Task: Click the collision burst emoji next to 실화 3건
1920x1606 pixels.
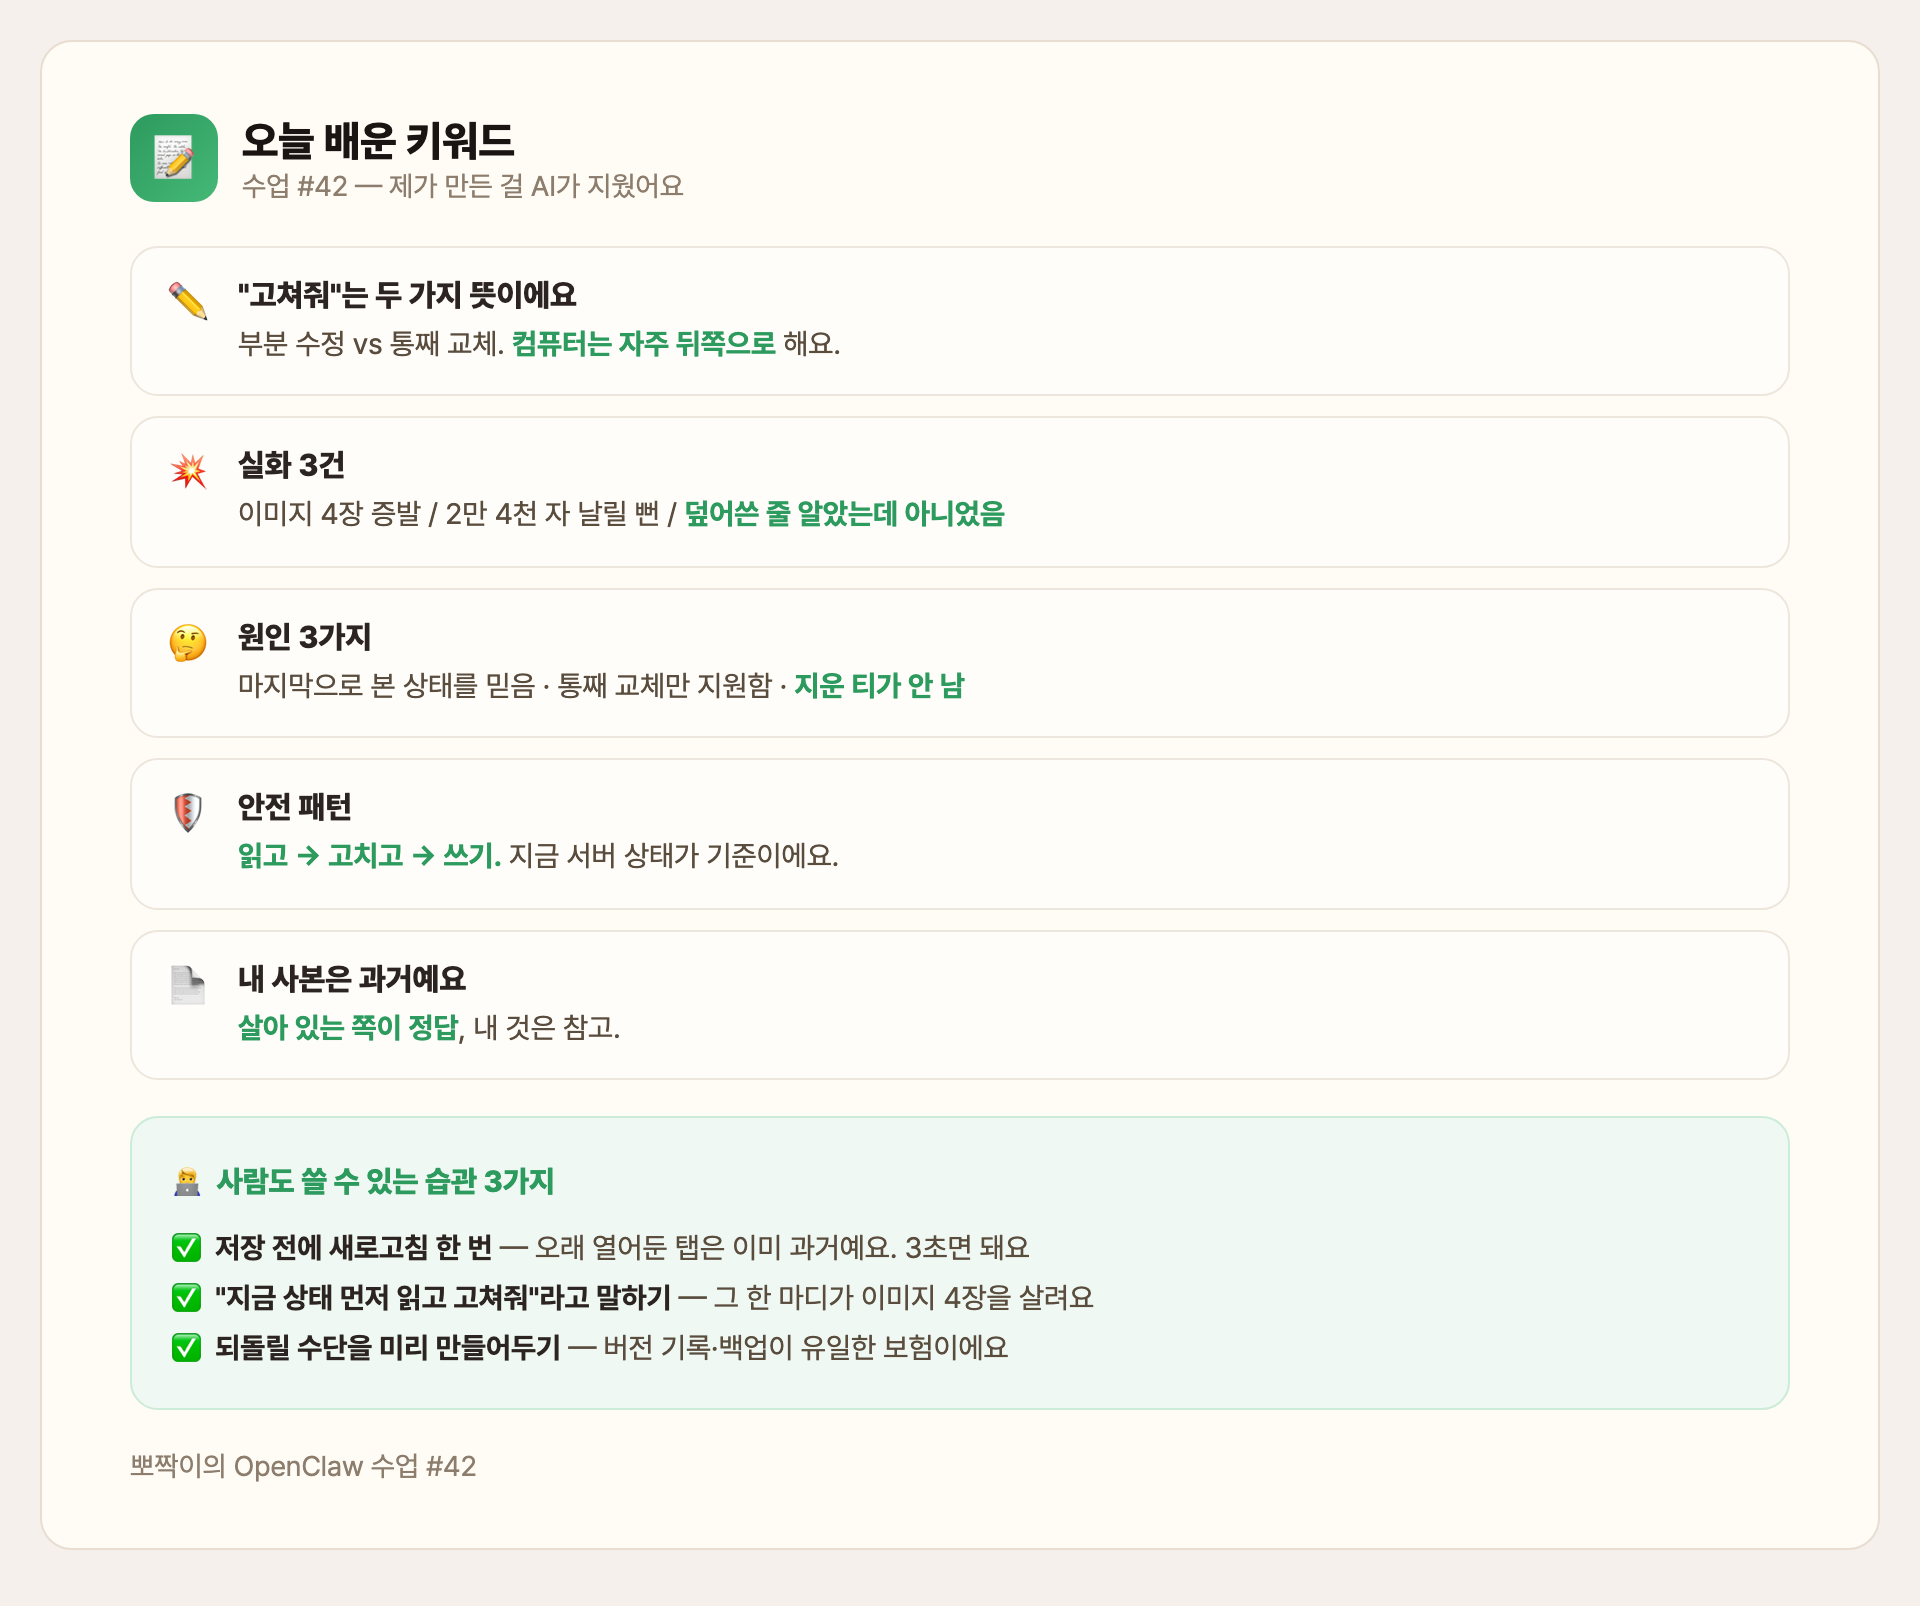Action: click(188, 470)
